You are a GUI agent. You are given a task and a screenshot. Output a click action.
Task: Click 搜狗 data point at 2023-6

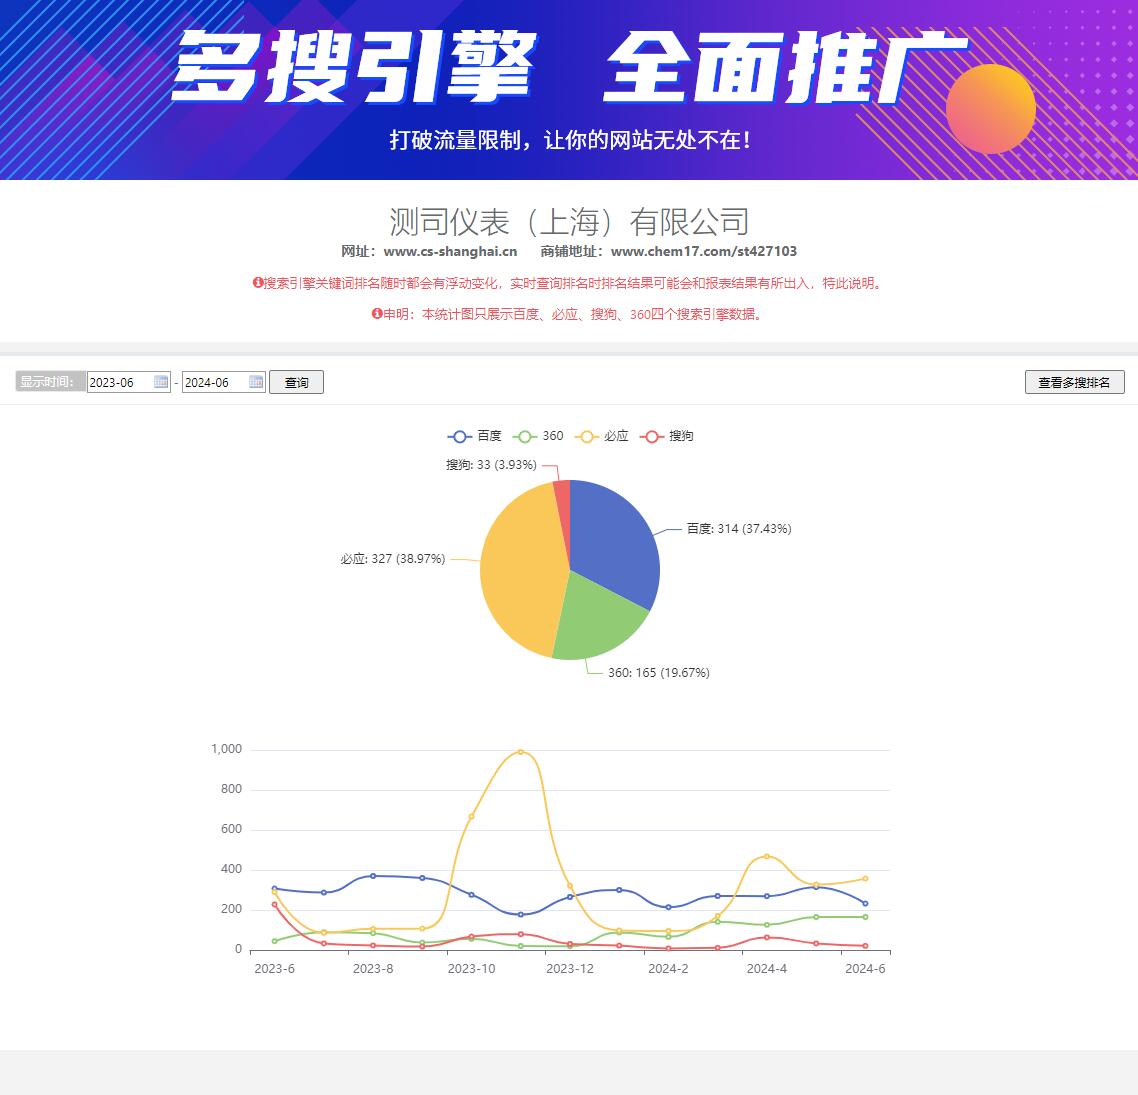pyautogui.click(x=274, y=904)
